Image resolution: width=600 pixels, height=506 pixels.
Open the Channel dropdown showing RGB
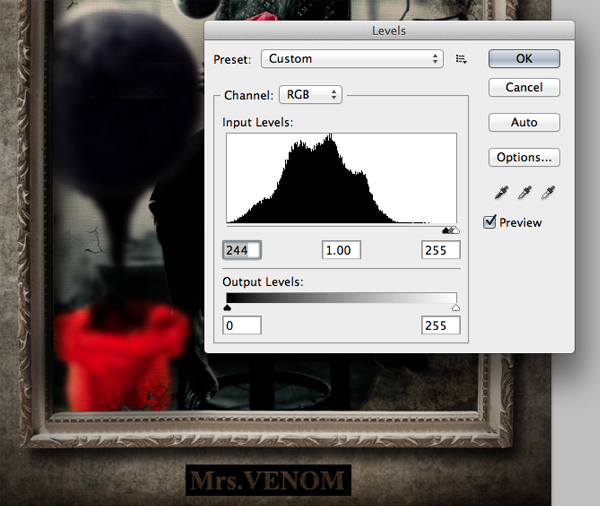click(x=311, y=95)
